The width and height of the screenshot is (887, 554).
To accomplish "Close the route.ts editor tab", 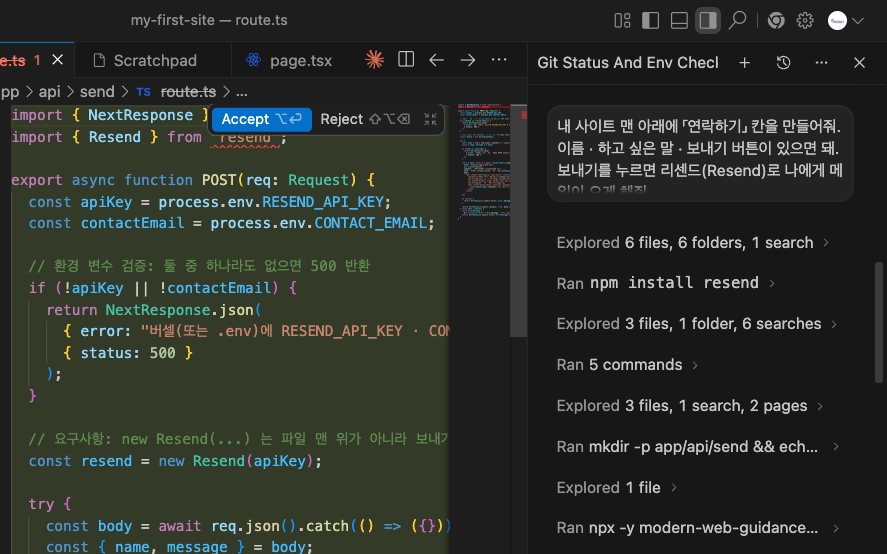I will pyautogui.click(x=58, y=59).
